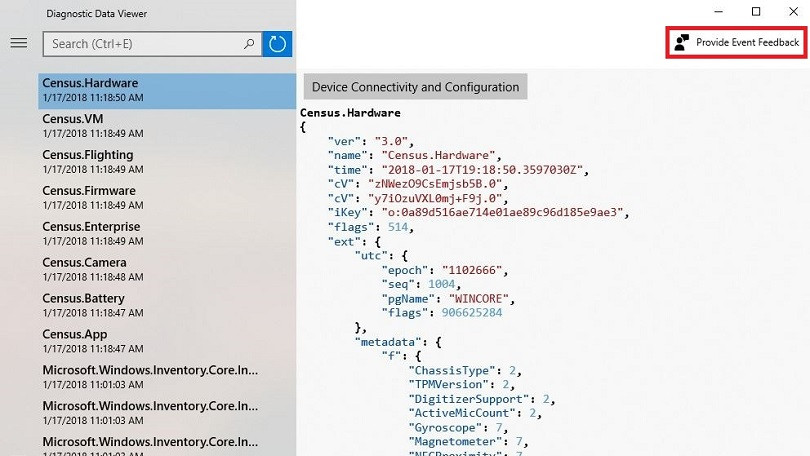Click the Diagnostic Data Viewer title
Screen dimensions: 810x456
[97, 14]
